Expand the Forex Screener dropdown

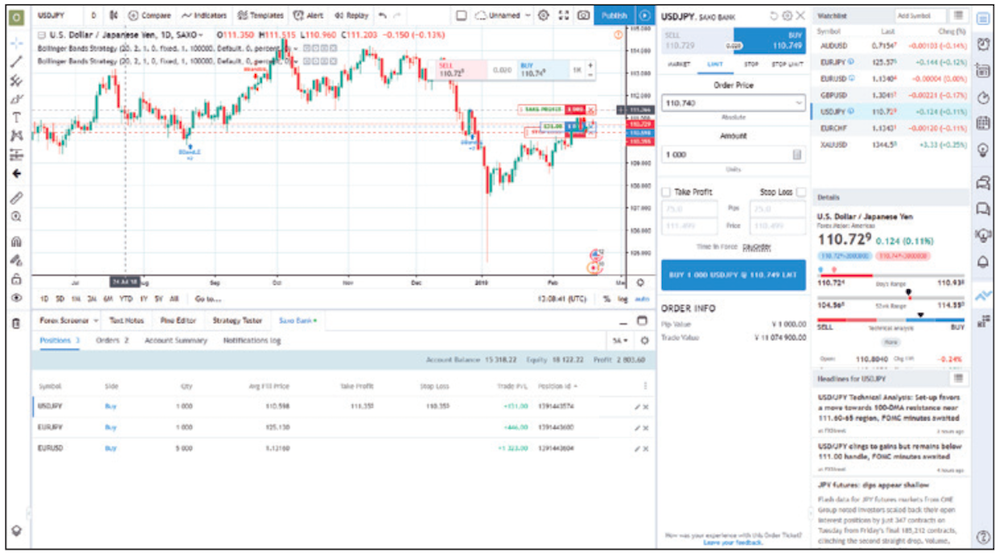click(96, 320)
